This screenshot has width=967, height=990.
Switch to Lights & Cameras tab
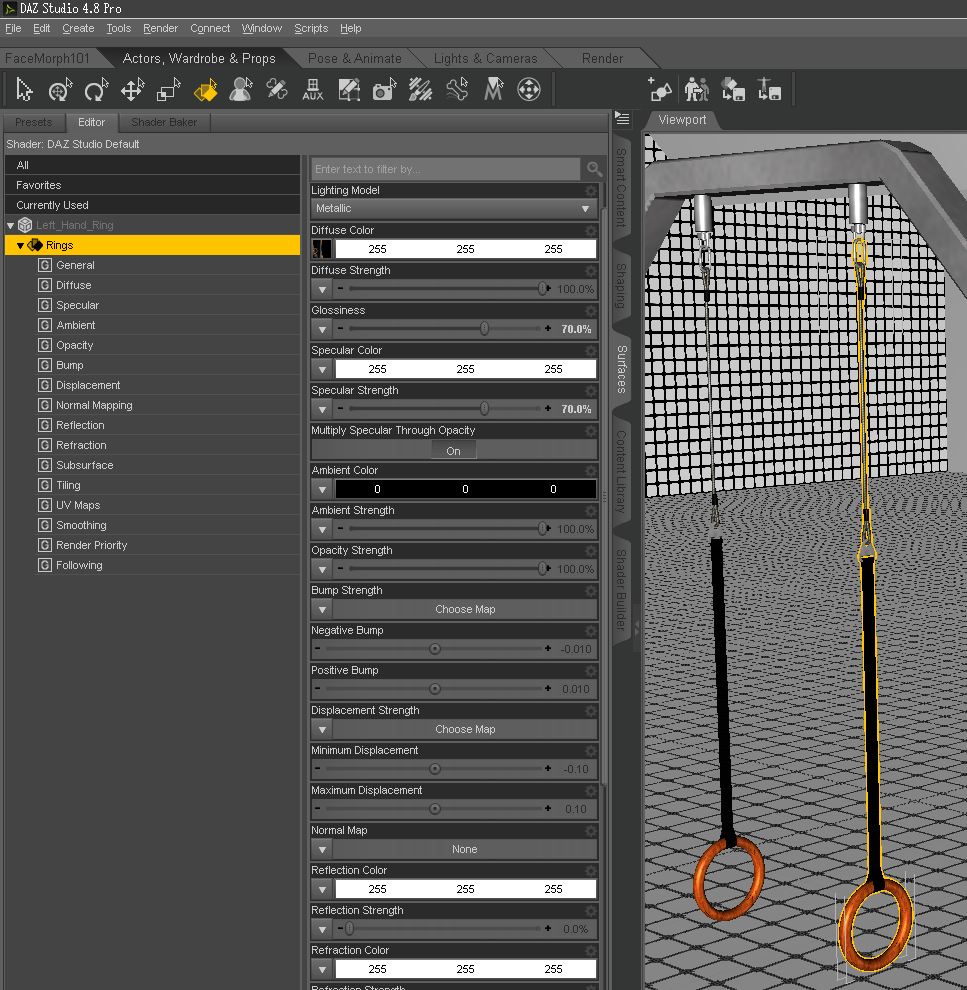click(485, 58)
